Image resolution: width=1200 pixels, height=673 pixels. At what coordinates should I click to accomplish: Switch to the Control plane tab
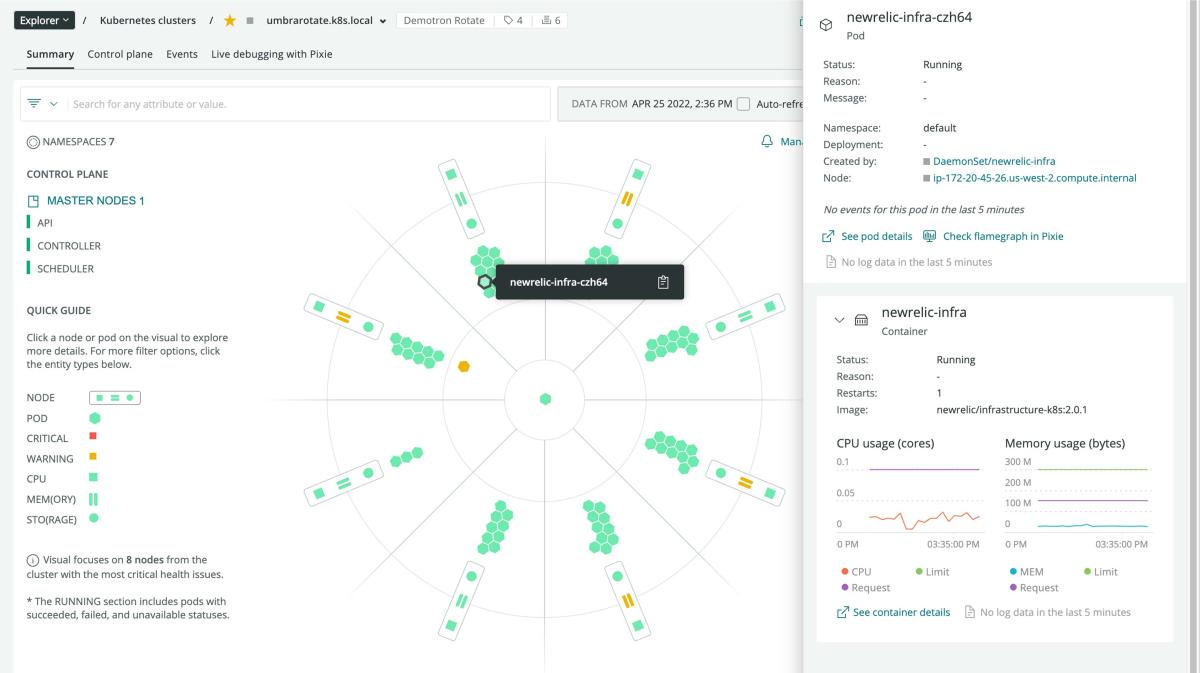(x=120, y=54)
